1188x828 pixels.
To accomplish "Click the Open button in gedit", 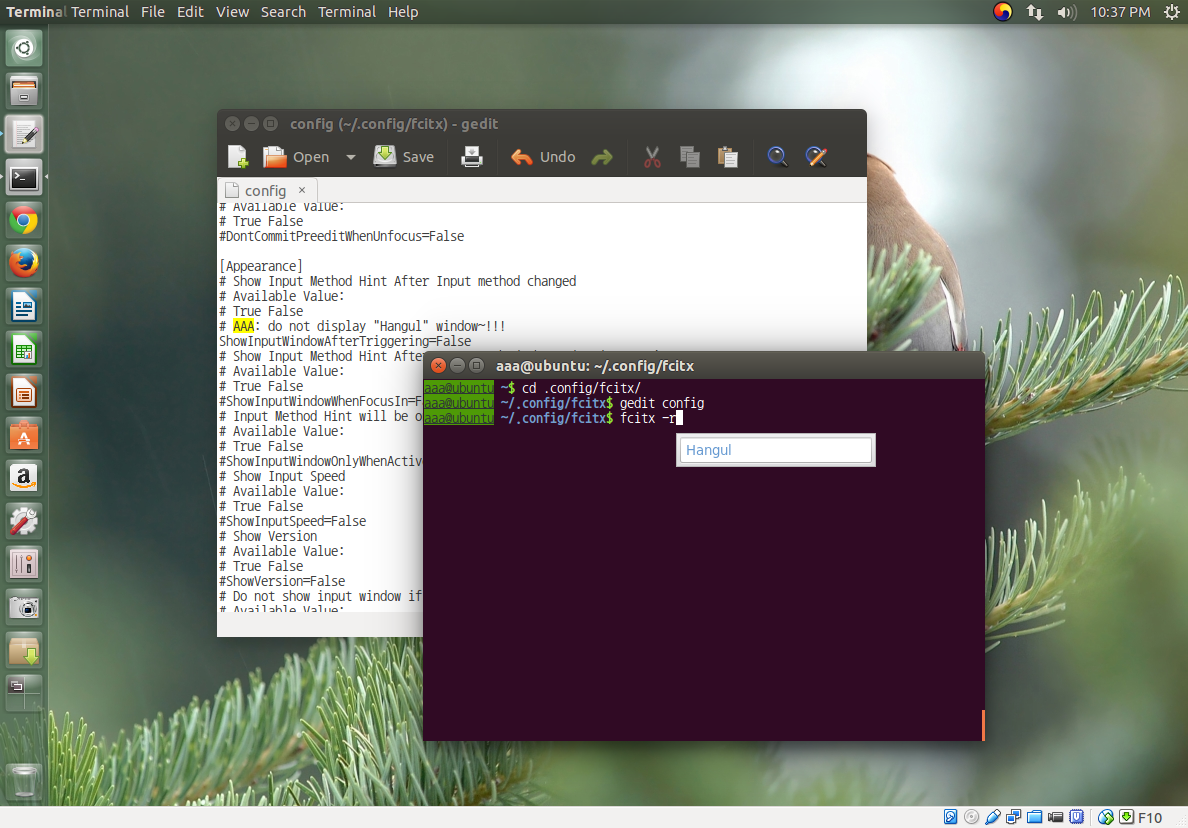I will pyautogui.click(x=296, y=157).
